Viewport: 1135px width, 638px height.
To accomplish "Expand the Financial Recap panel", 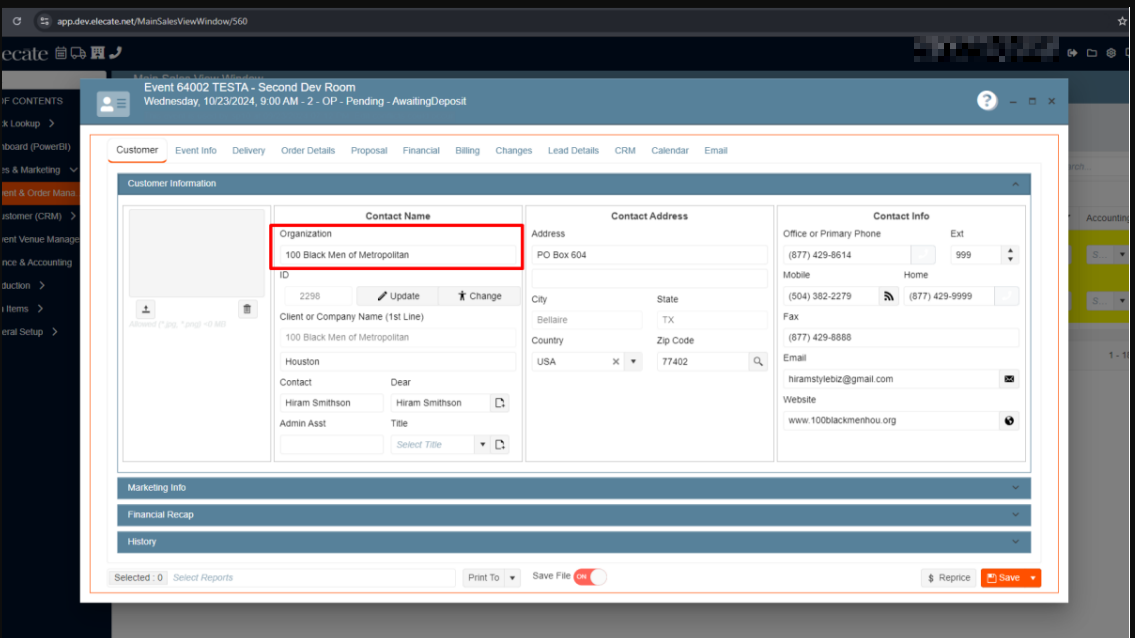I will (x=573, y=515).
